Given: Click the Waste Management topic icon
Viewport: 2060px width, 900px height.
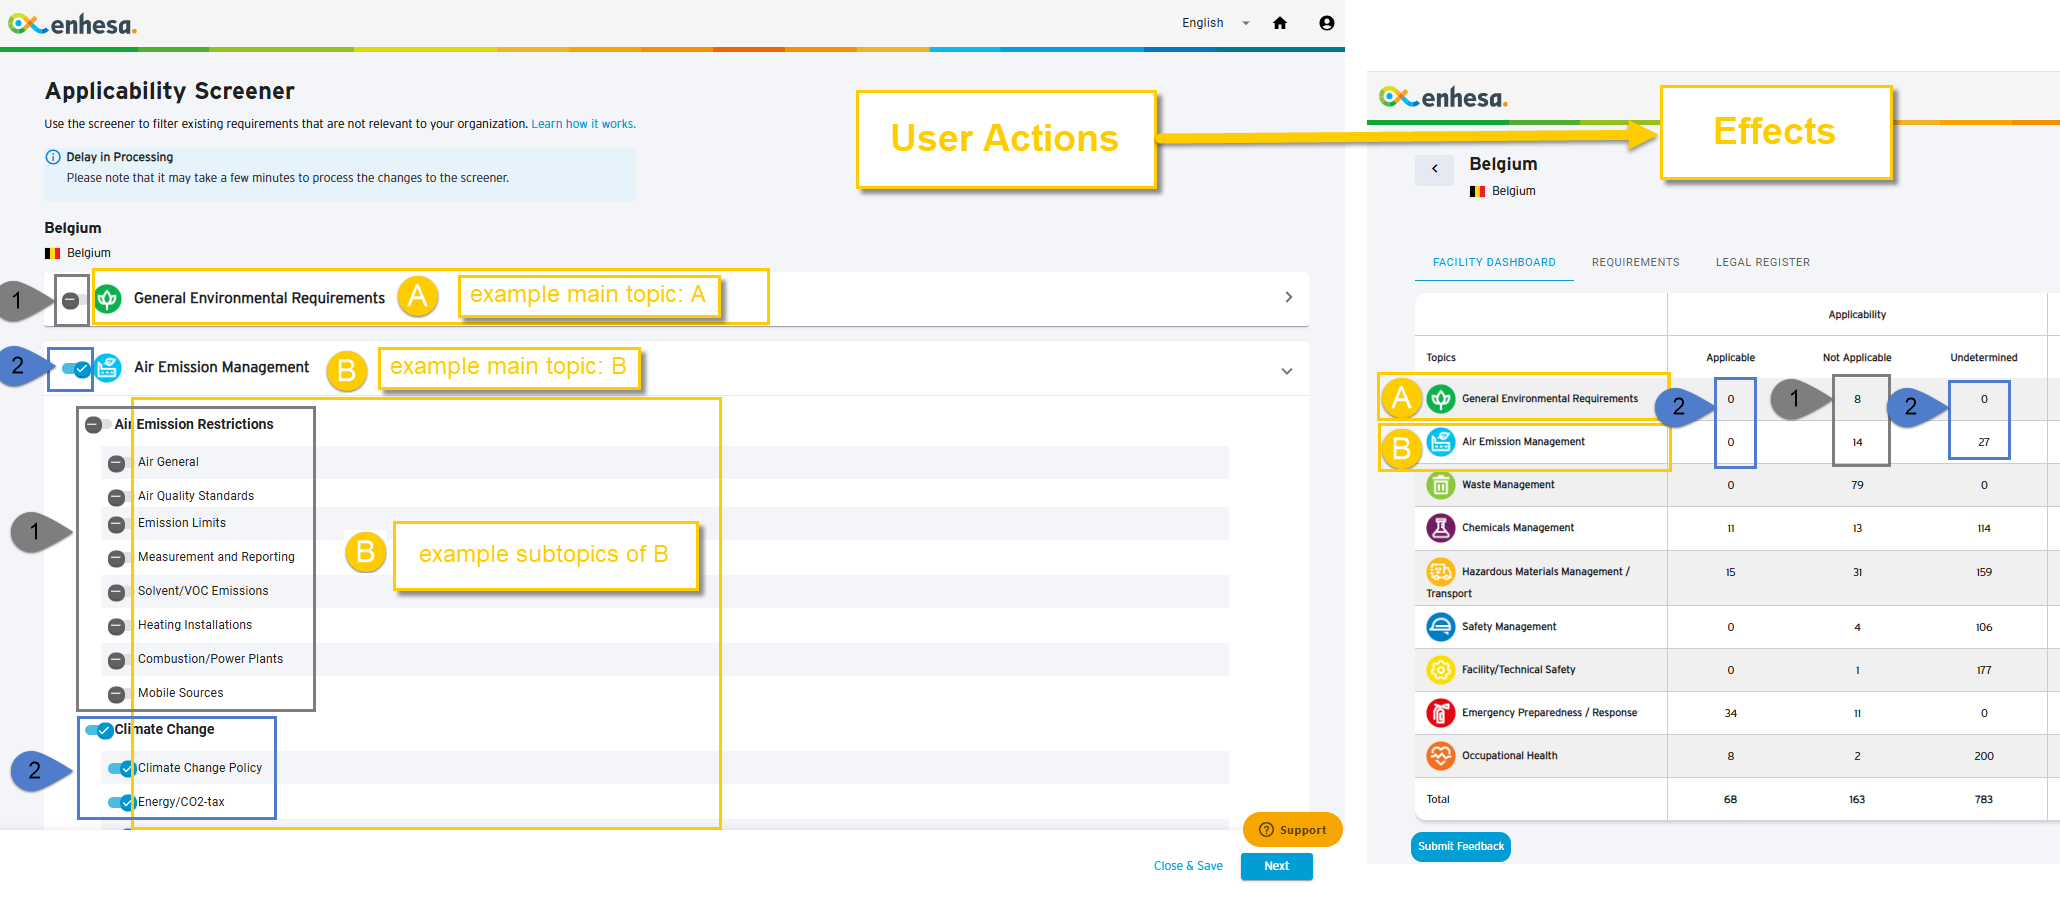Looking at the screenshot, I should click(1440, 485).
